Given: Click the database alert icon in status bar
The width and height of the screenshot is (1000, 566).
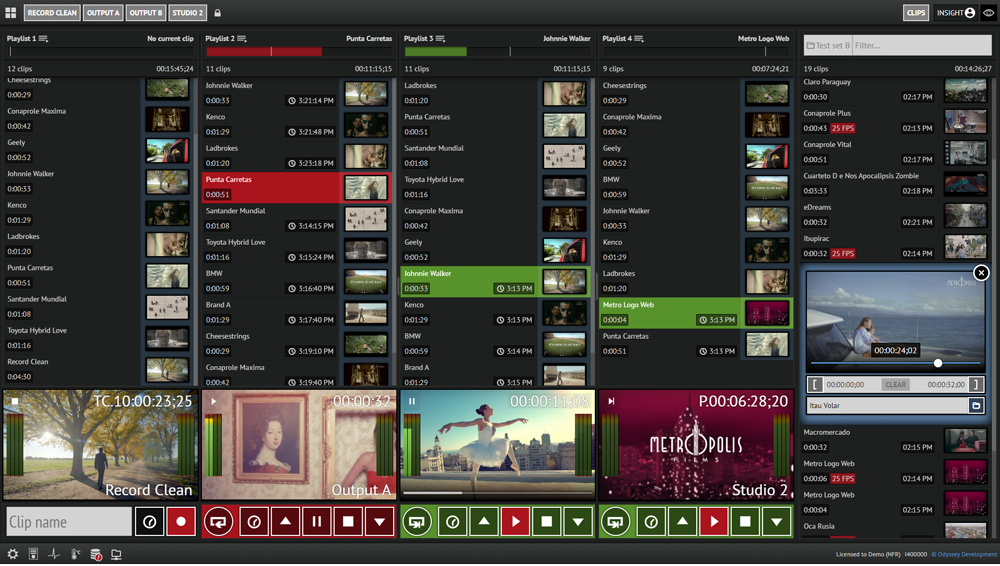Looking at the screenshot, I should (x=96, y=555).
